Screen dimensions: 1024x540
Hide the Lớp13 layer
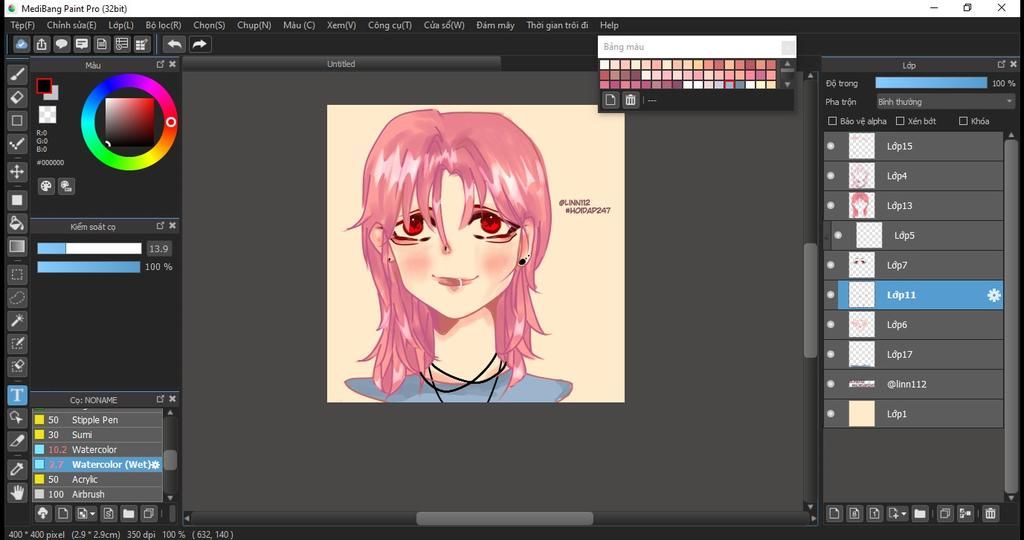[831, 206]
